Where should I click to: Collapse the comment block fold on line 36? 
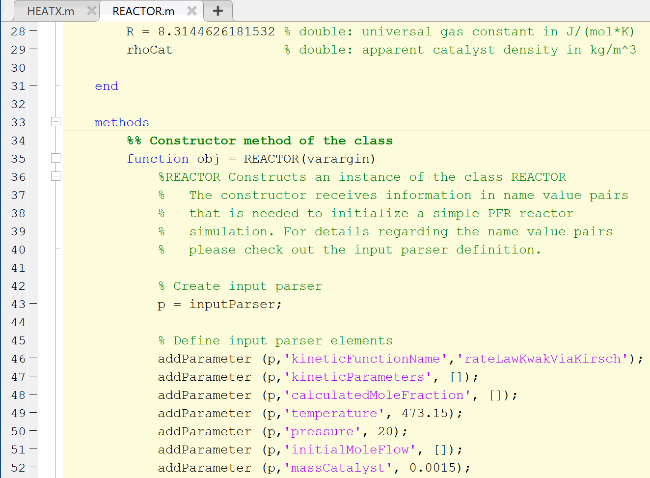[x=56, y=177]
